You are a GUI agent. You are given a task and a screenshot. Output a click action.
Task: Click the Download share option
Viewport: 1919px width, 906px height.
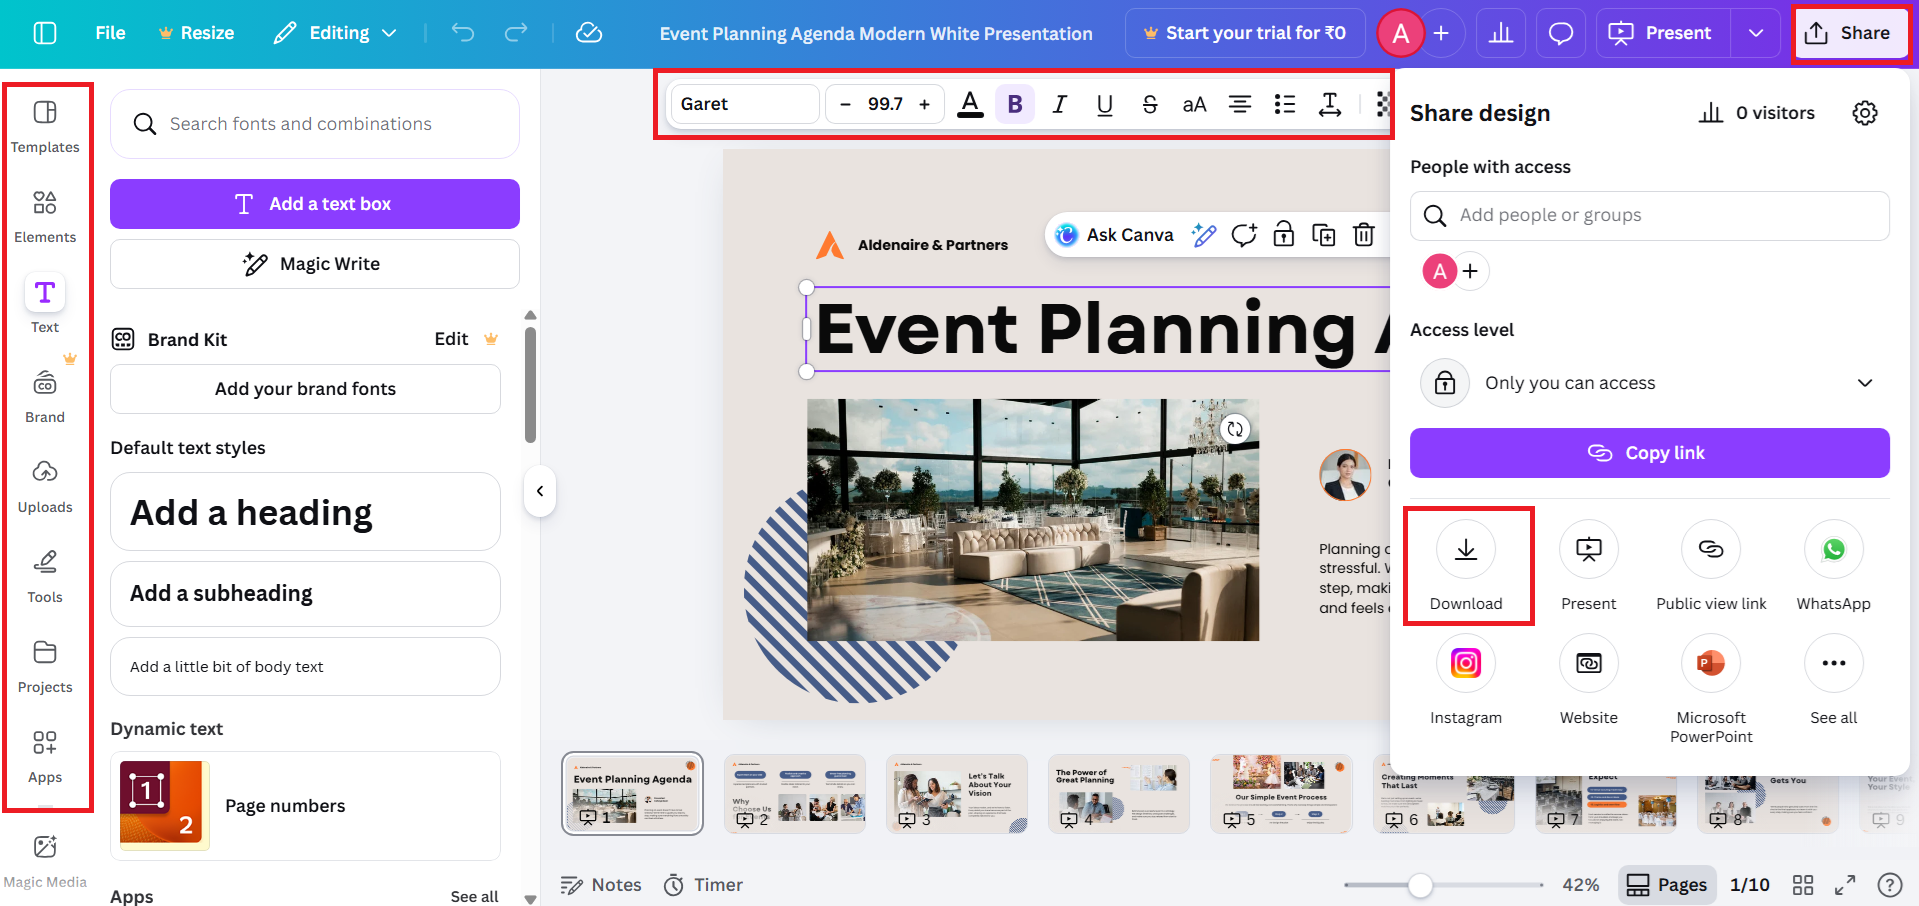[1466, 565]
